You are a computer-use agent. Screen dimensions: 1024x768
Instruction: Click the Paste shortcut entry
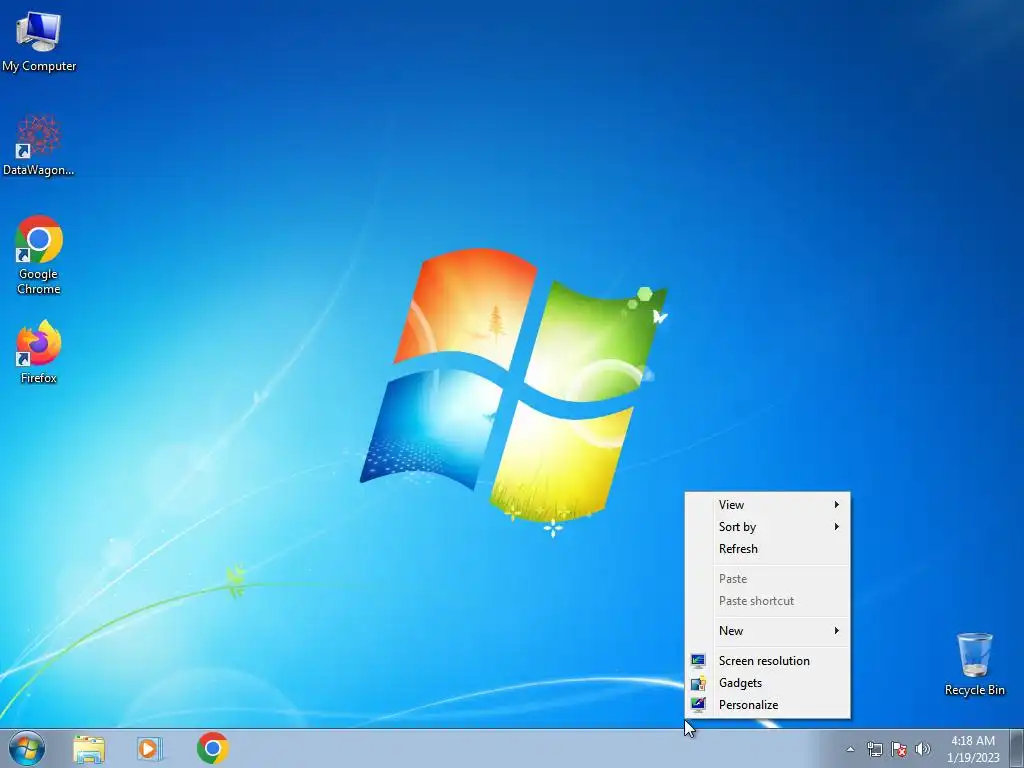(767, 601)
